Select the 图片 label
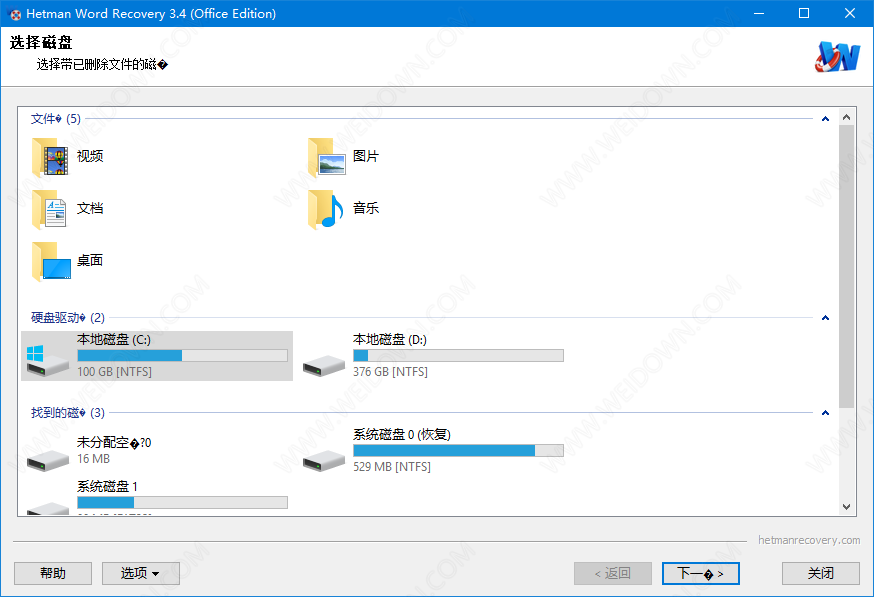The width and height of the screenshot is (874, 597). [x=366, y=156]
